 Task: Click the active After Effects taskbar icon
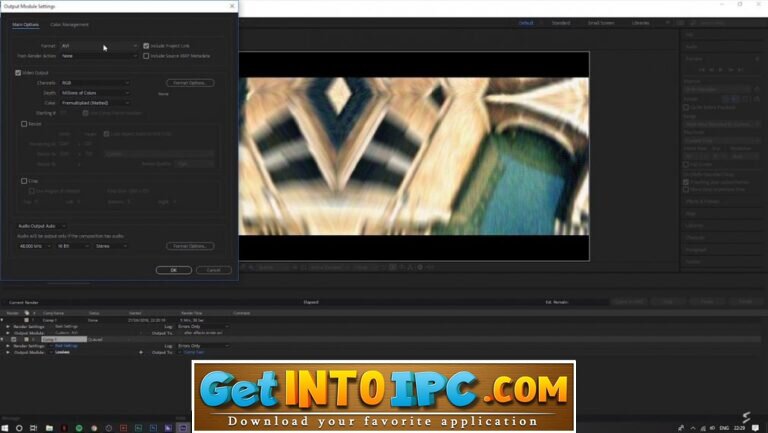click(x=183, y=428)
